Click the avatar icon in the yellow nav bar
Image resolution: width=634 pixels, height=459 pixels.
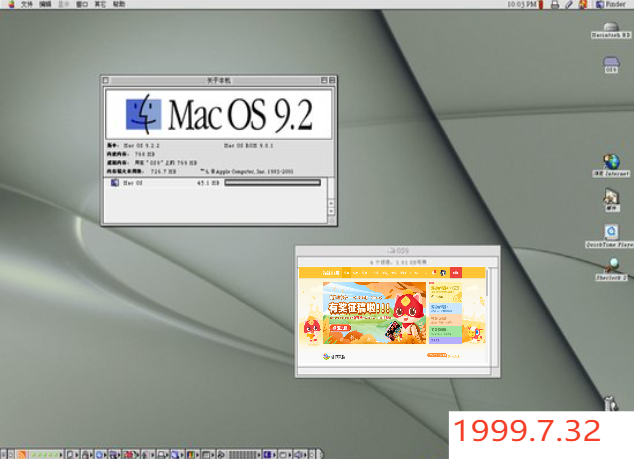tap(443, 273)
